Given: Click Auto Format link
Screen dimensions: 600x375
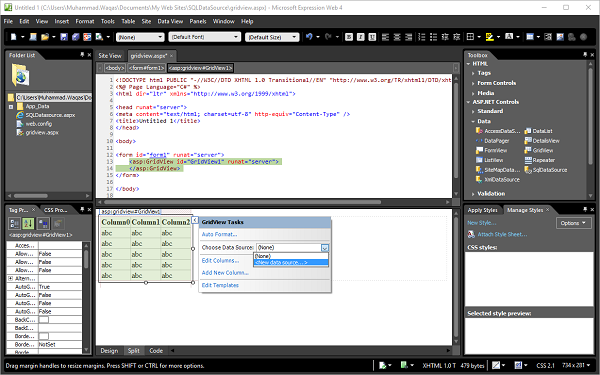Looking at the screenshot, I should pos(219,234).
